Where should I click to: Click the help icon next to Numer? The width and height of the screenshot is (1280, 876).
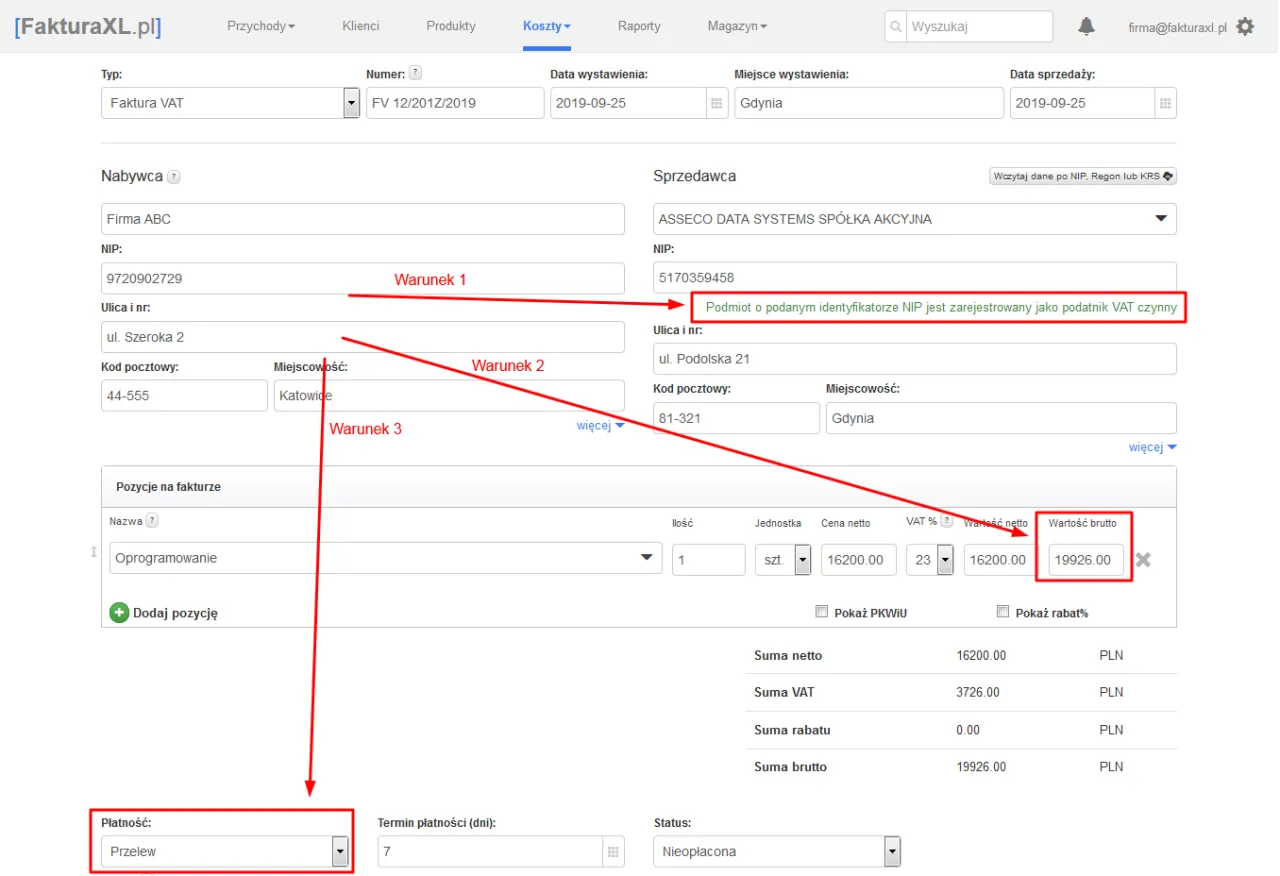coord(416,73)
